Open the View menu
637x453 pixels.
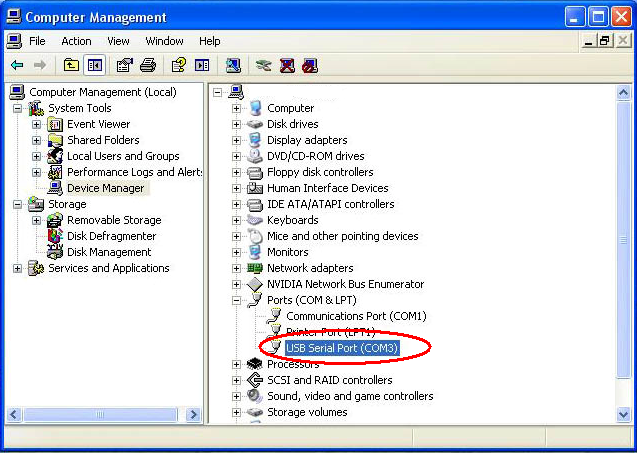[x=118, y=41]
